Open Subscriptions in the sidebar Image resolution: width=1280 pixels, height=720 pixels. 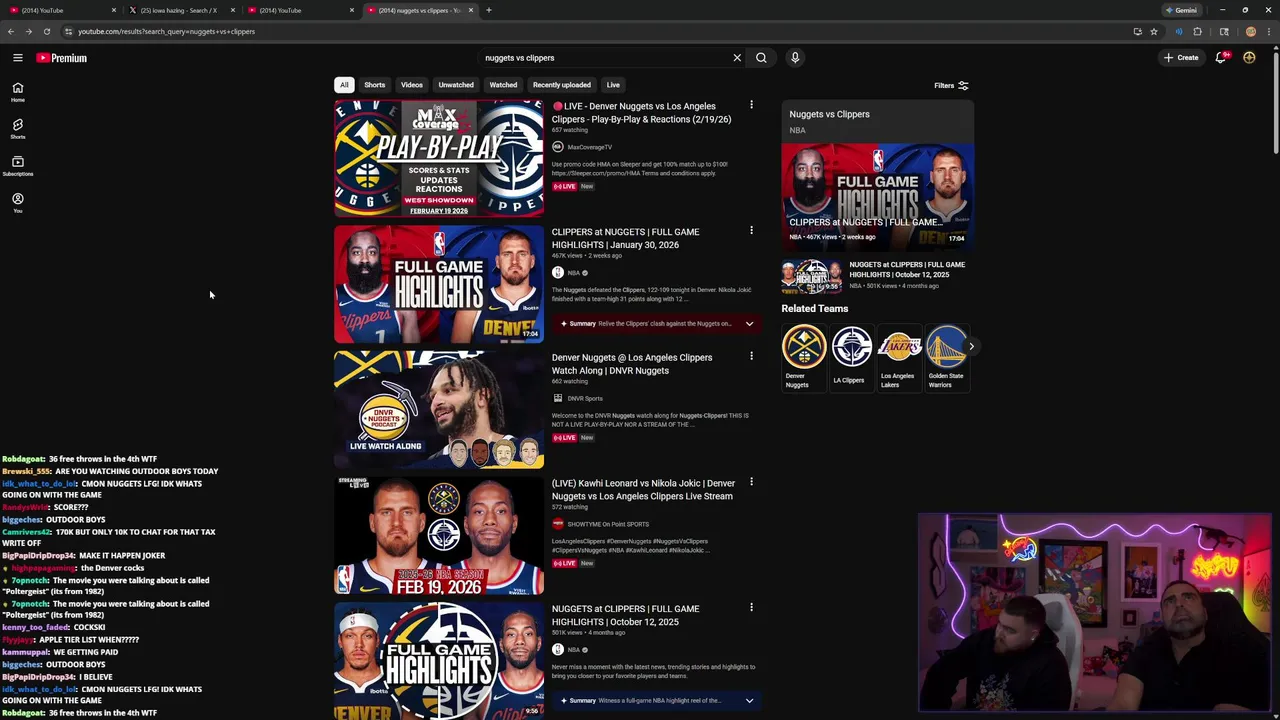[x=17, y=165]
